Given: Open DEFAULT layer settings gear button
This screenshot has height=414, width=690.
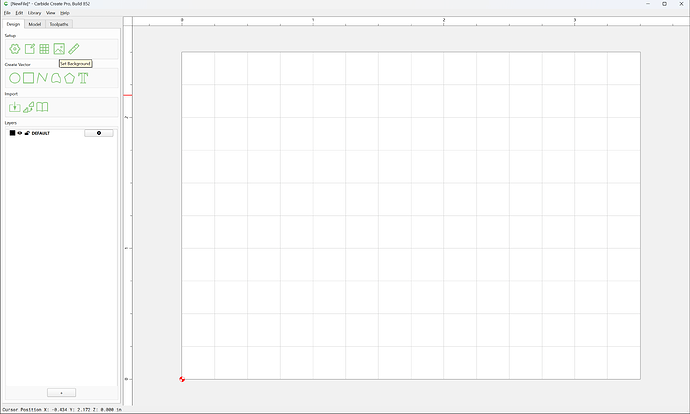Looking at the screenshot, I should [x=99, y=133].
